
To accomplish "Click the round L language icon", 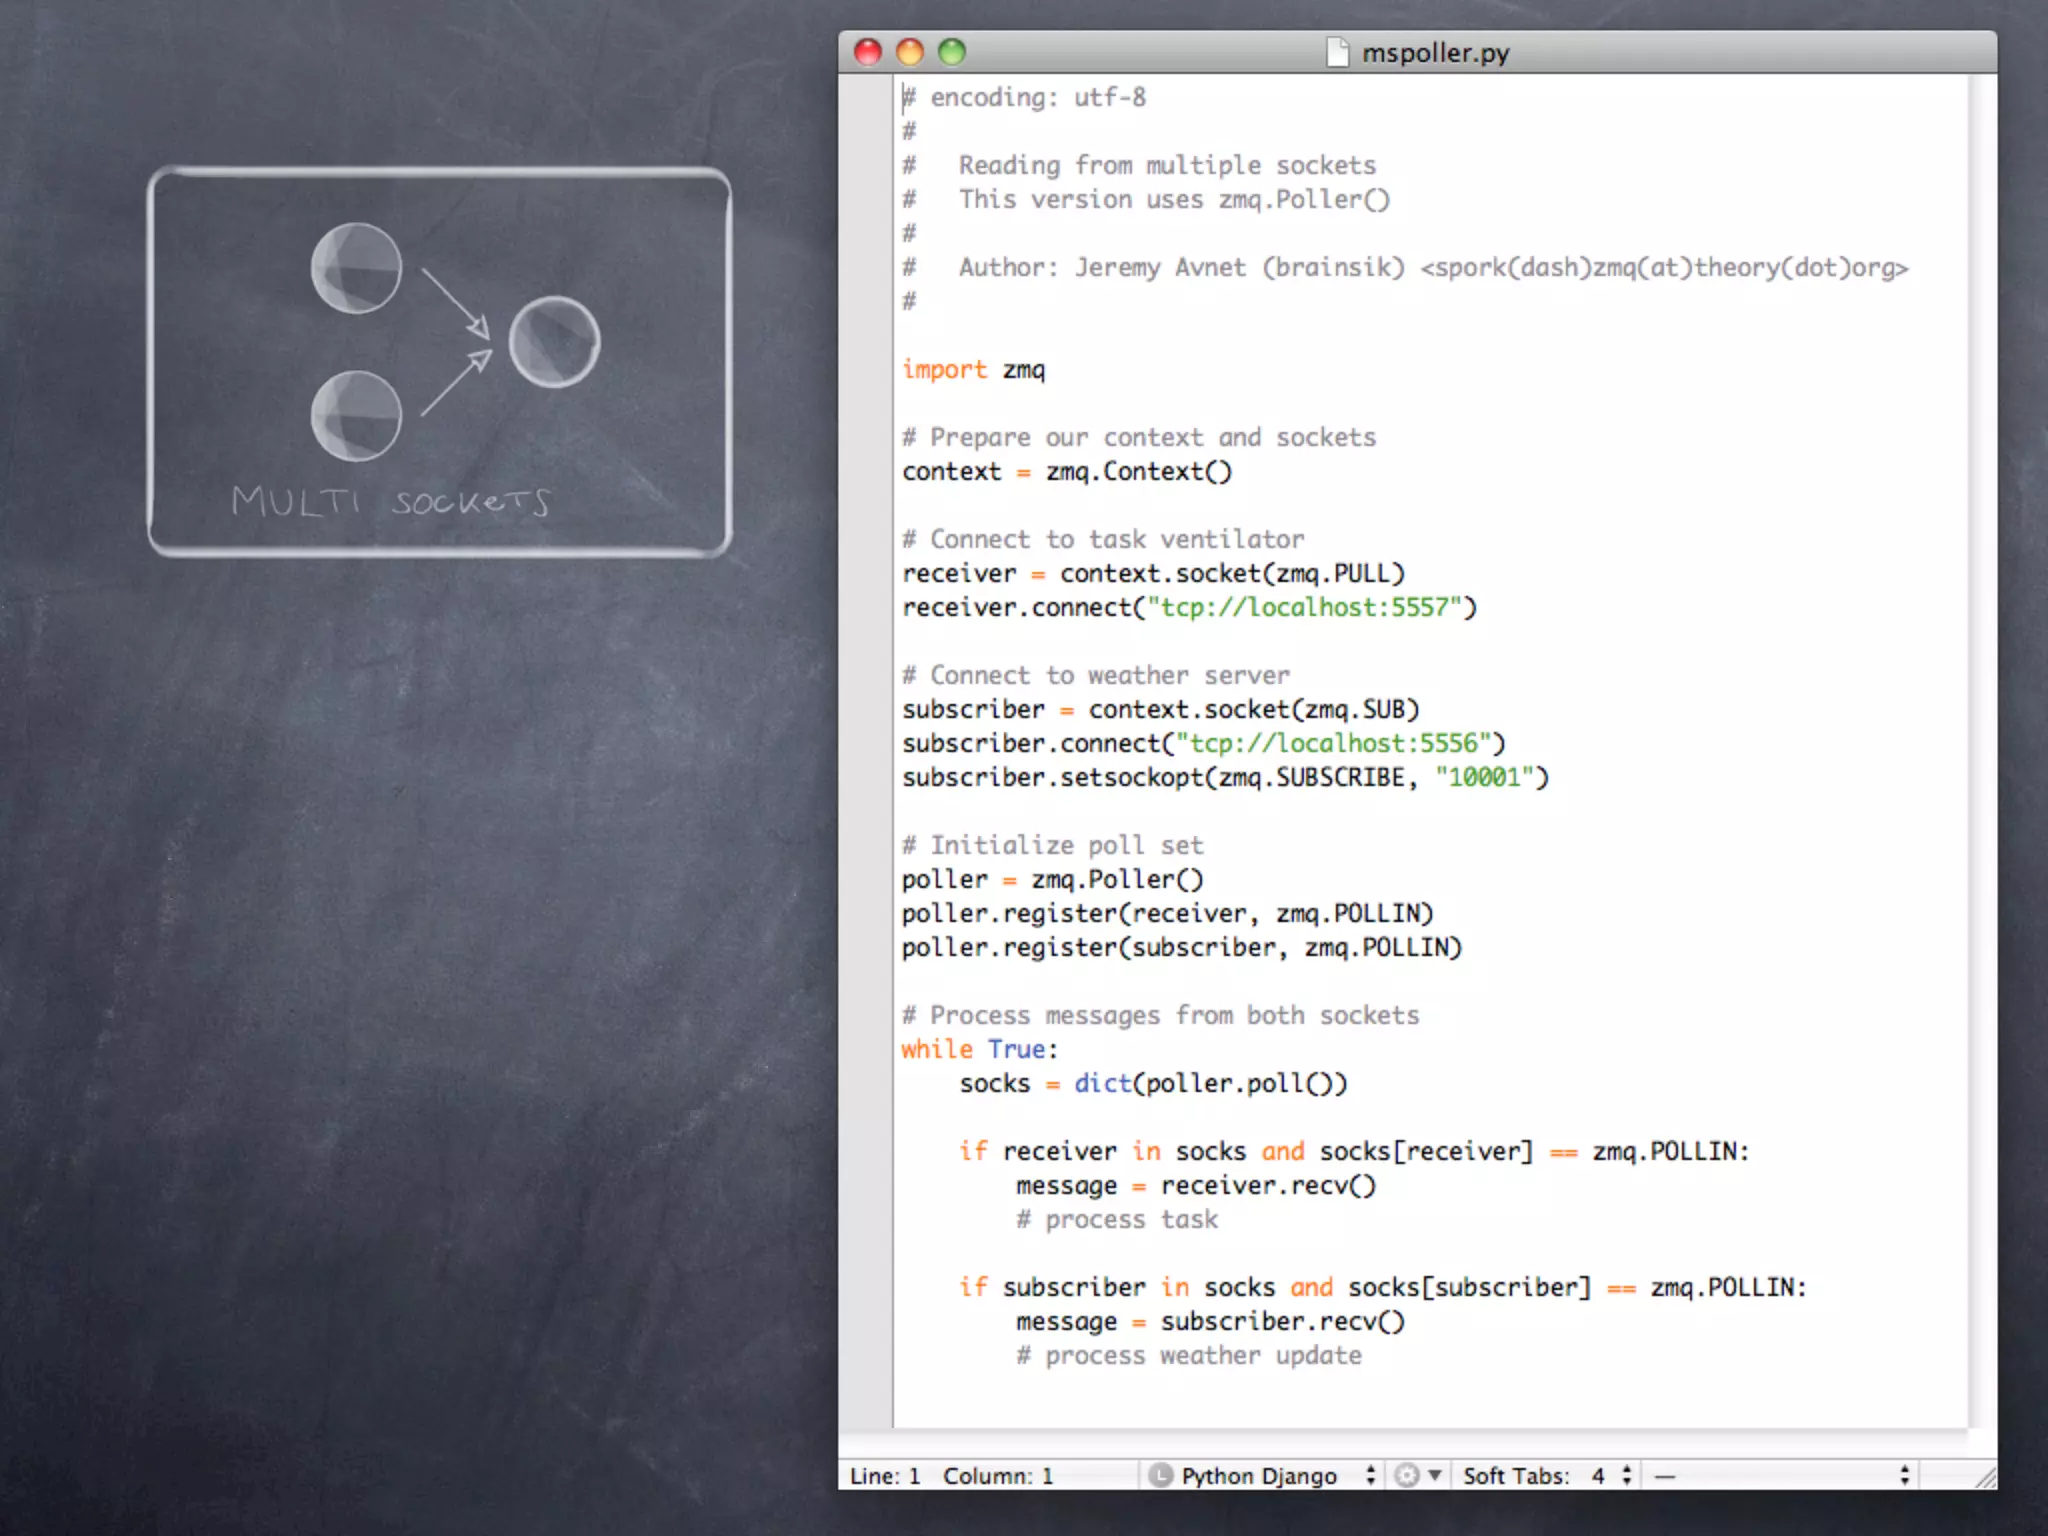I will tap(1160, 1476).
